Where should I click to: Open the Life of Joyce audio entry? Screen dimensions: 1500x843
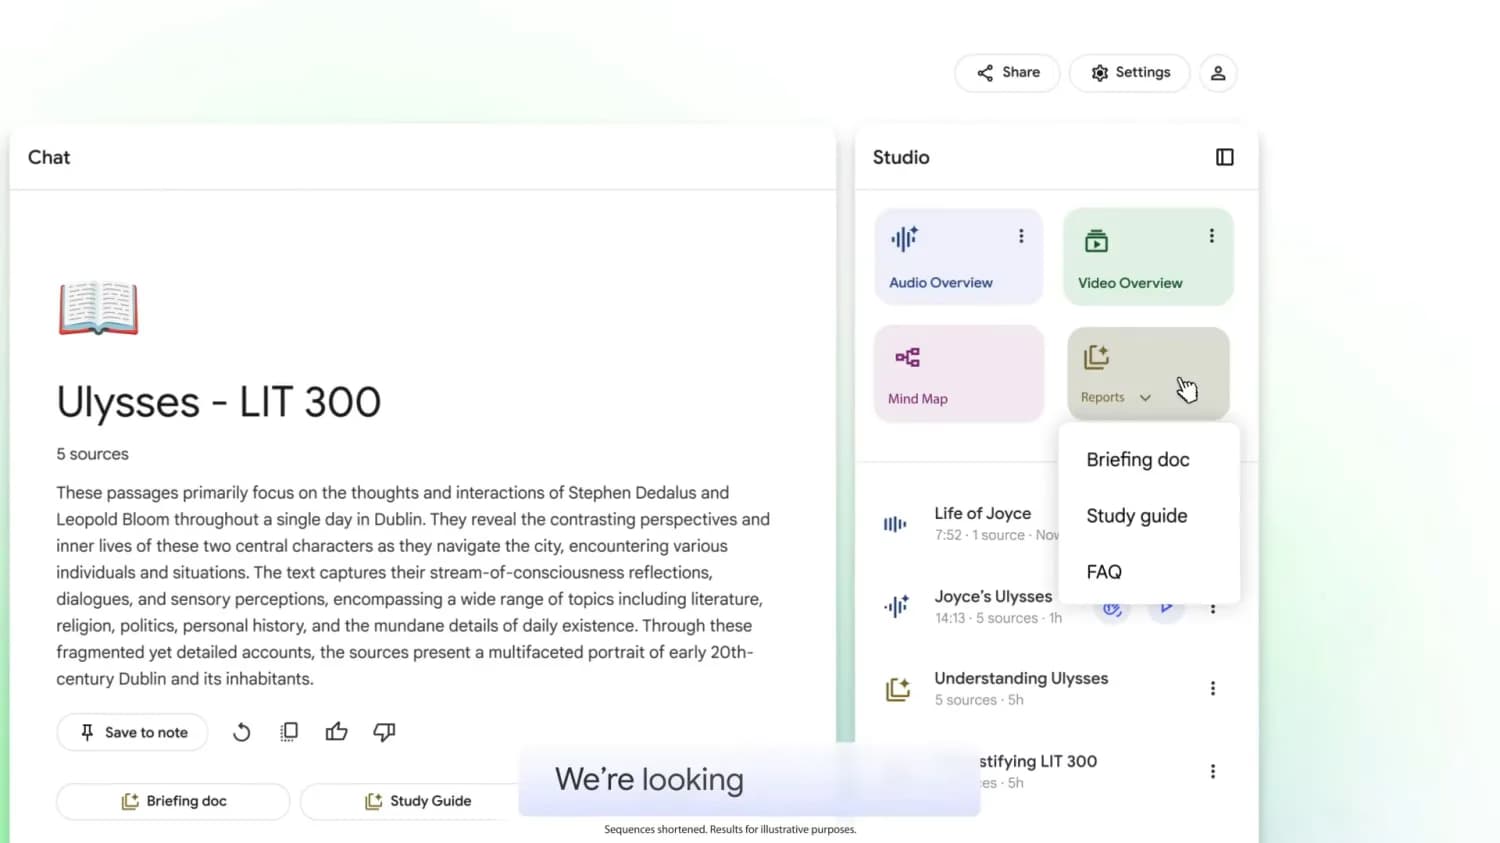click(x=983, y=513)
